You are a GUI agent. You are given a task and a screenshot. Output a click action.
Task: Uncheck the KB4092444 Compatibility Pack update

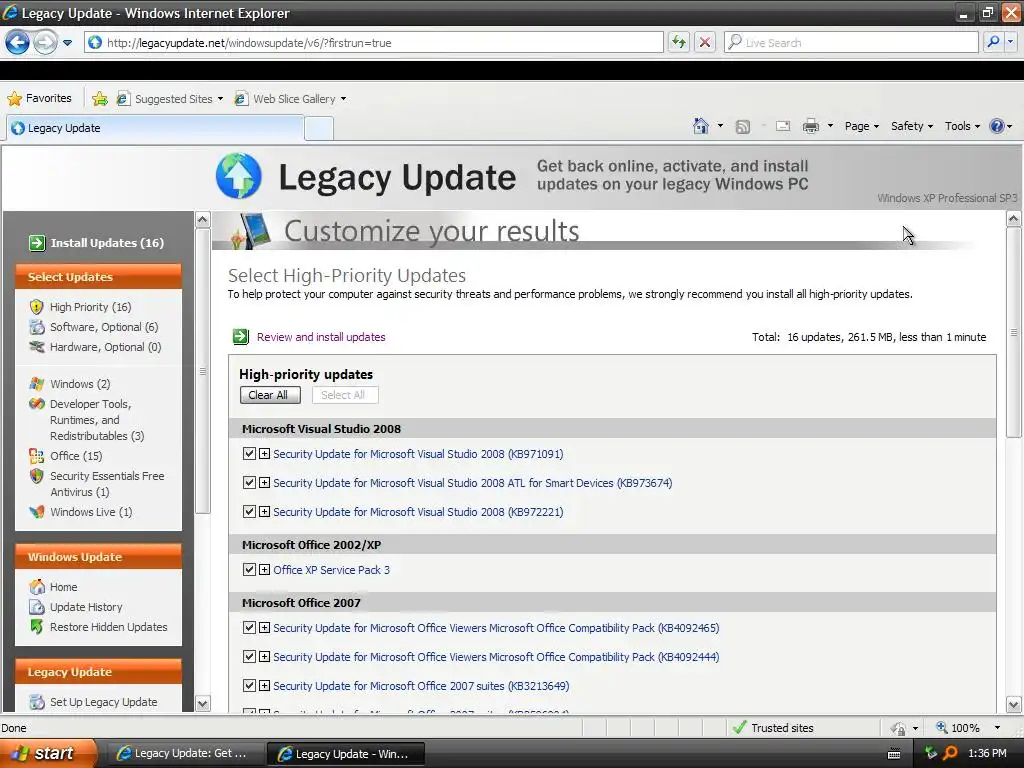249,656
